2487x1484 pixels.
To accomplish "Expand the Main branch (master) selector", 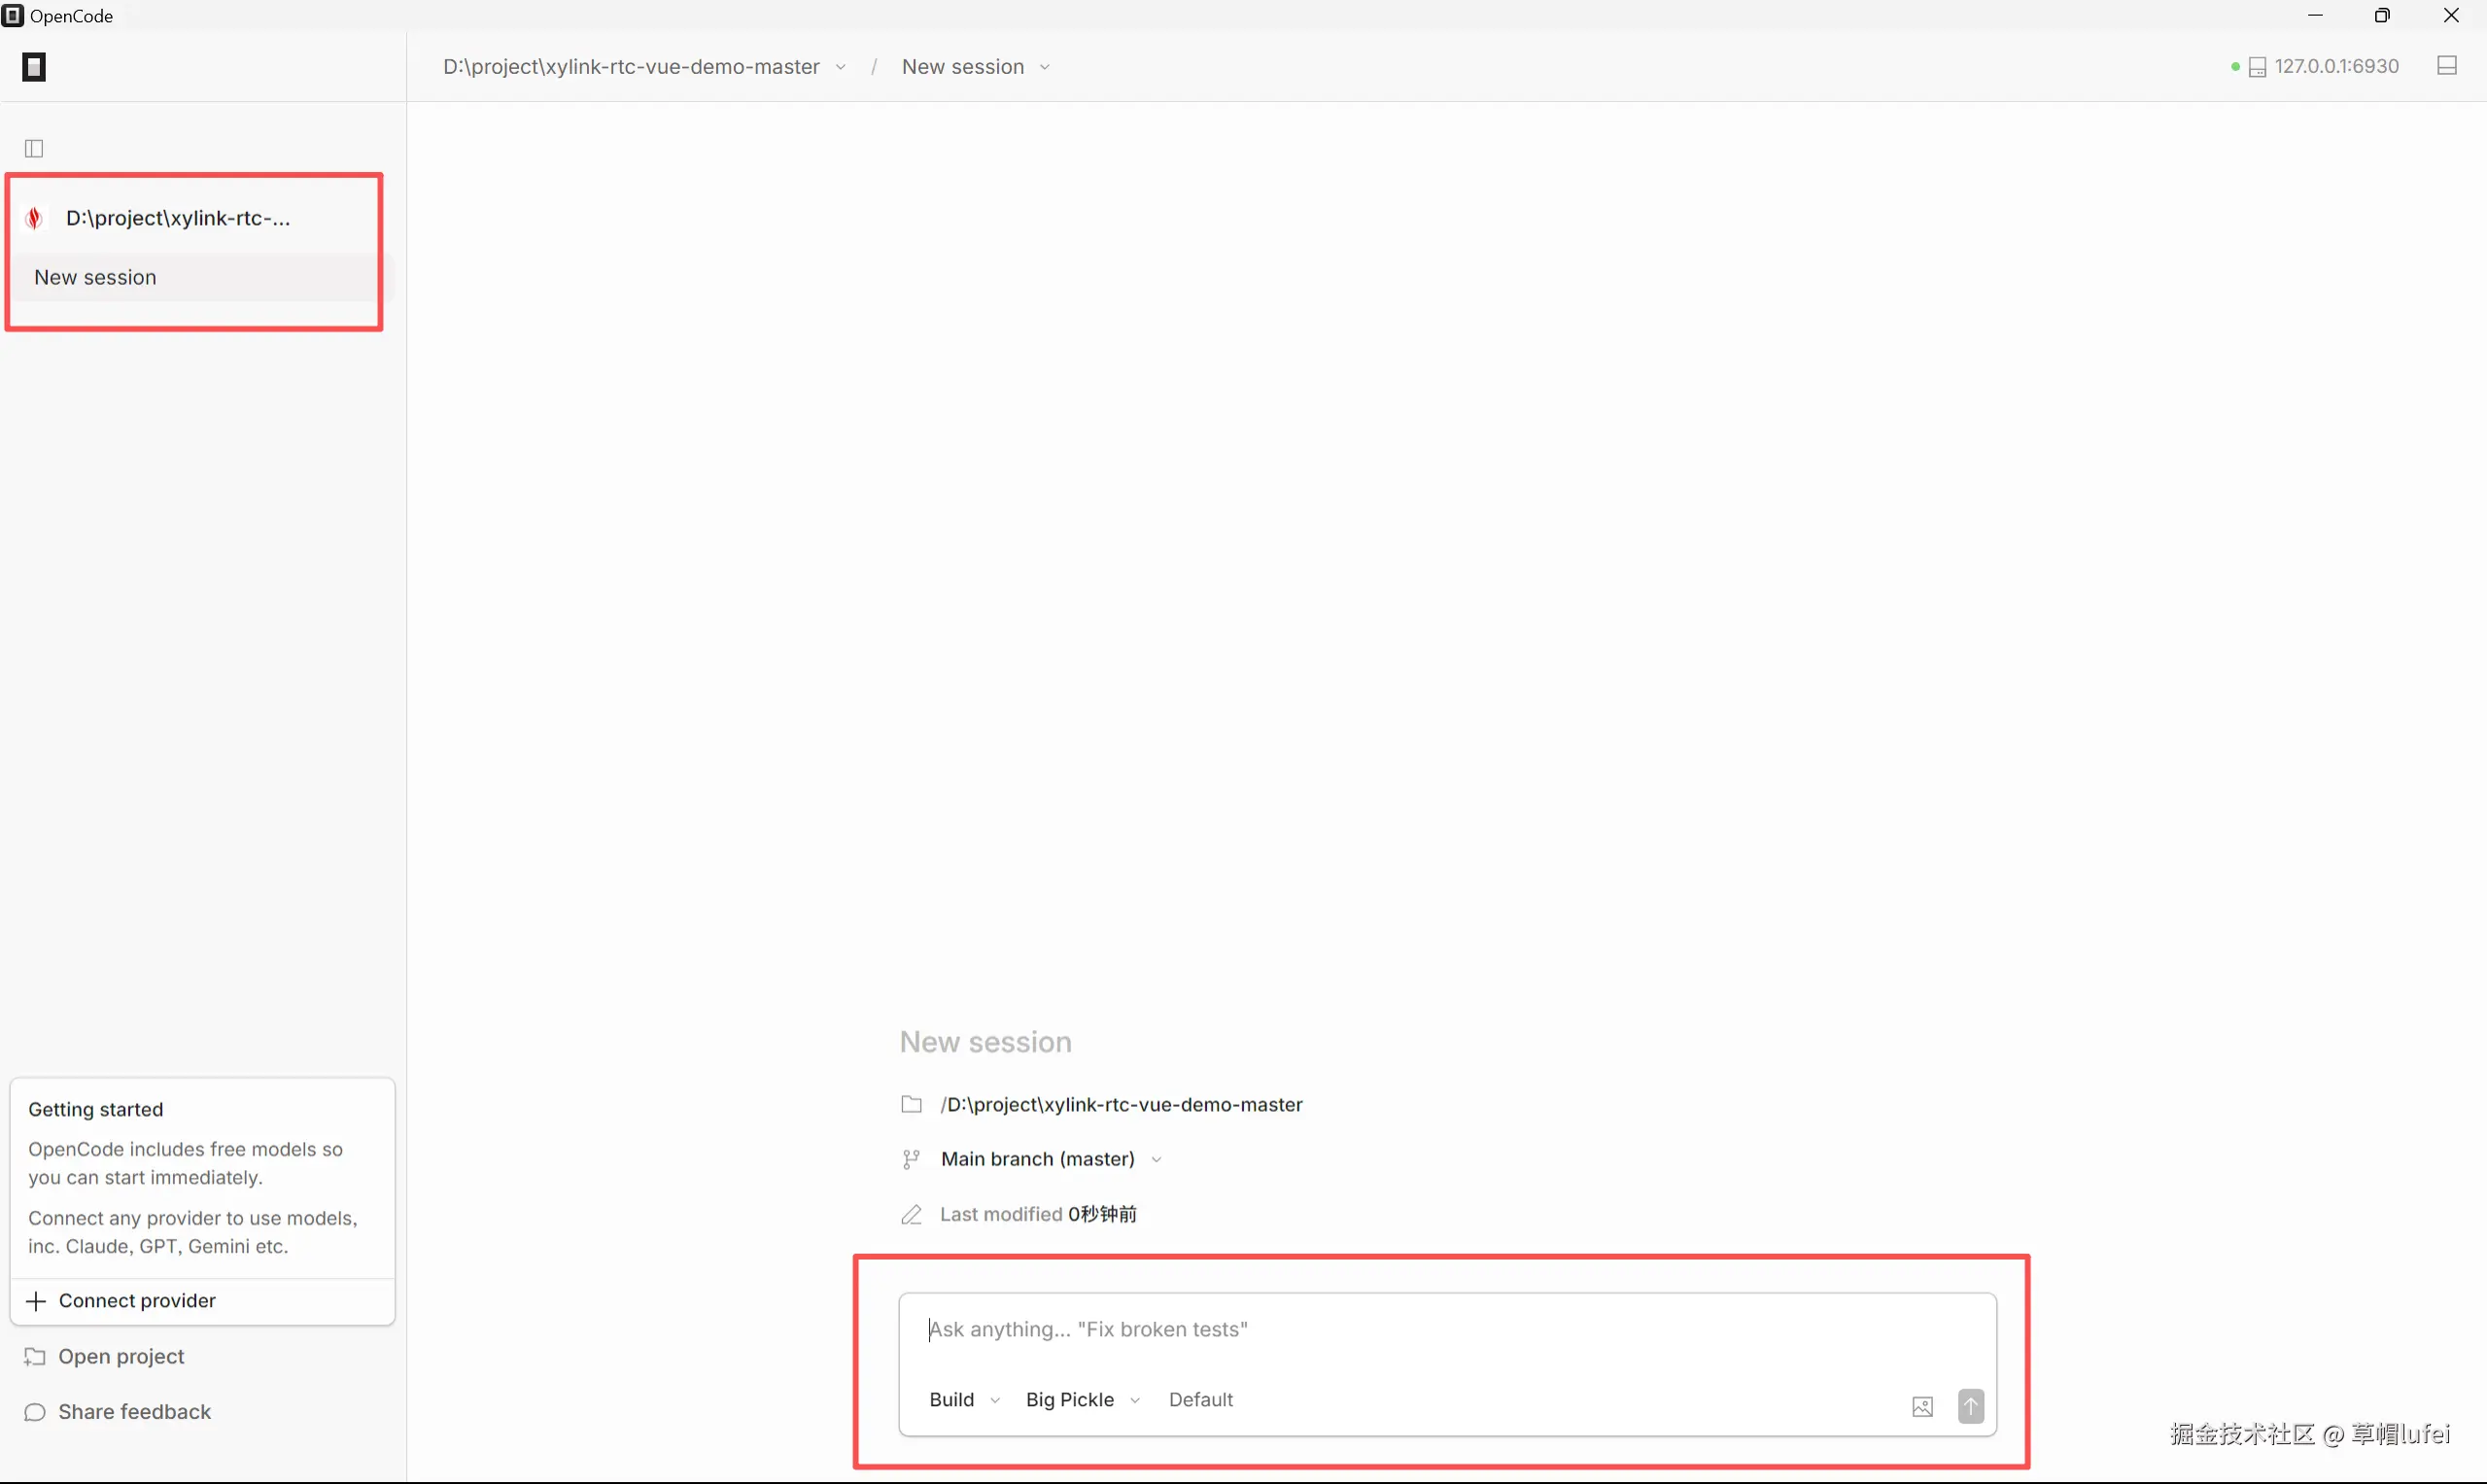I will coord(1050,1159).
